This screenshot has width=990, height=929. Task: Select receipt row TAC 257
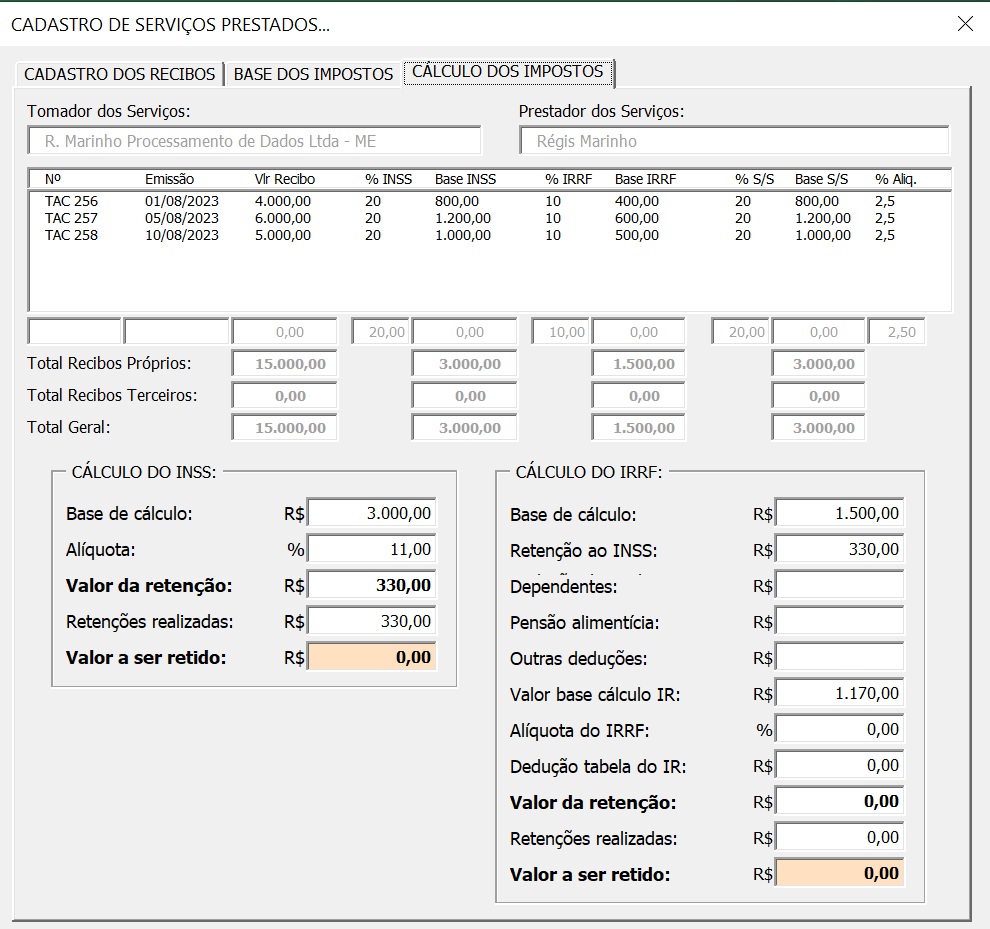72,218
